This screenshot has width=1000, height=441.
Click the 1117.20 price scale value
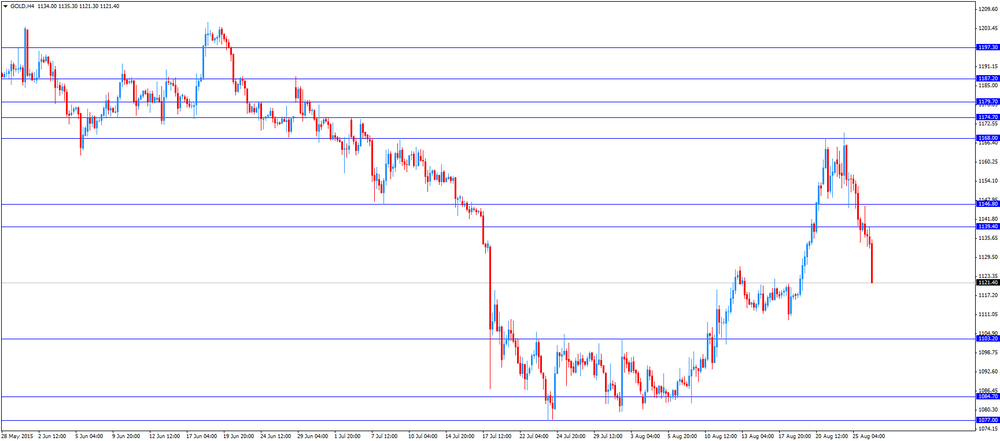(987, 295)
